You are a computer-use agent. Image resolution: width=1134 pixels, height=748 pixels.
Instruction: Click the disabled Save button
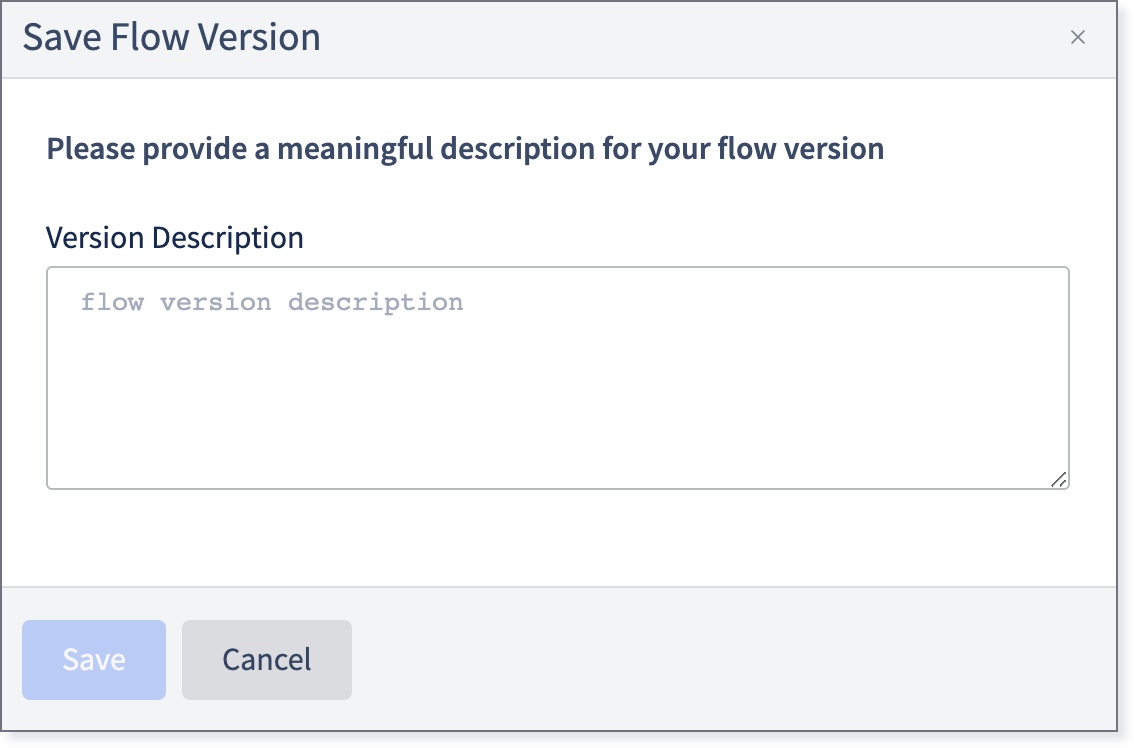coord(94,660)
